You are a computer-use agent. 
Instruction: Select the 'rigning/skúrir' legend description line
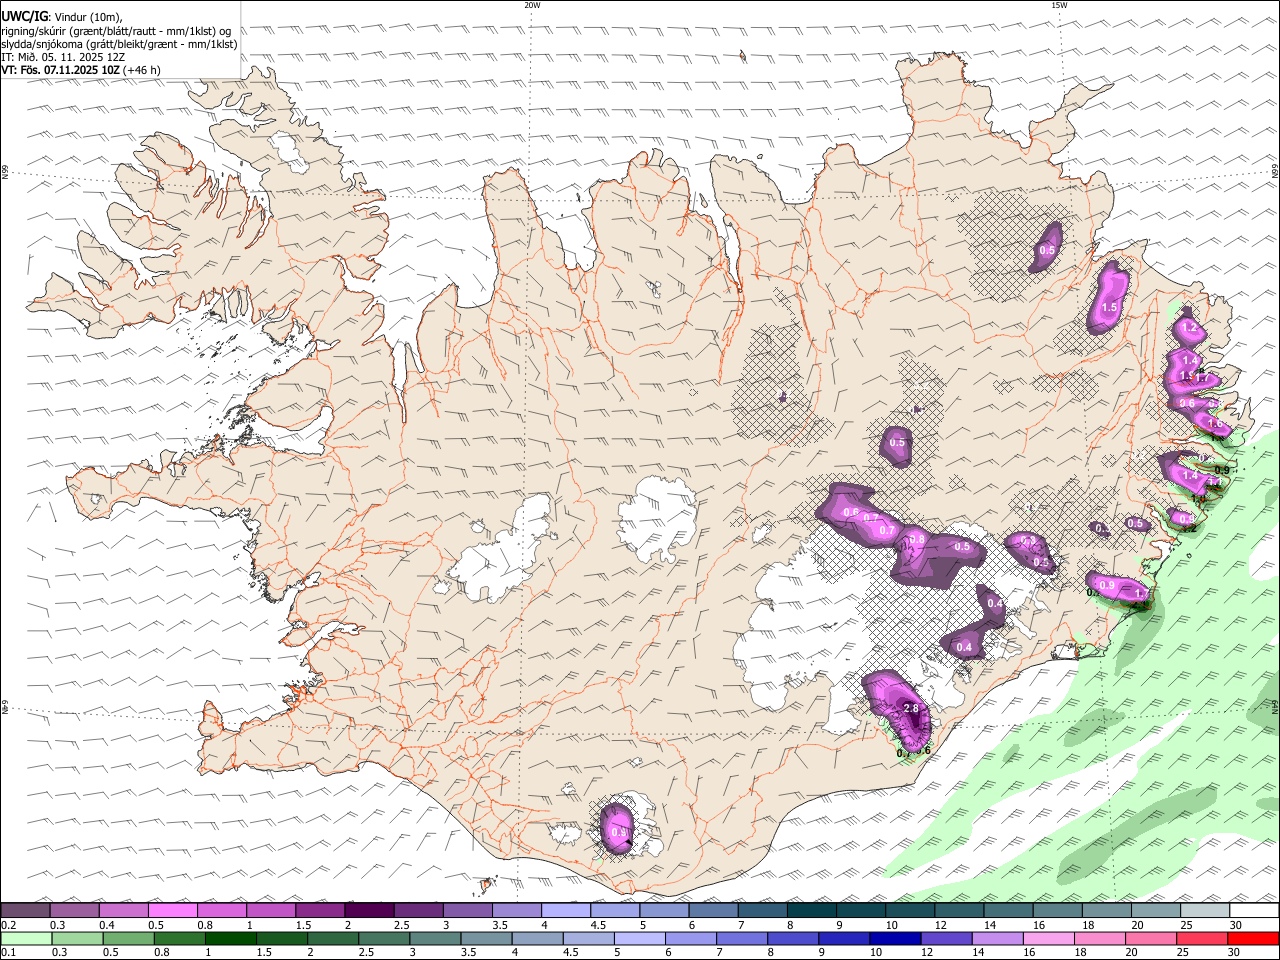[x=116, y=31]
